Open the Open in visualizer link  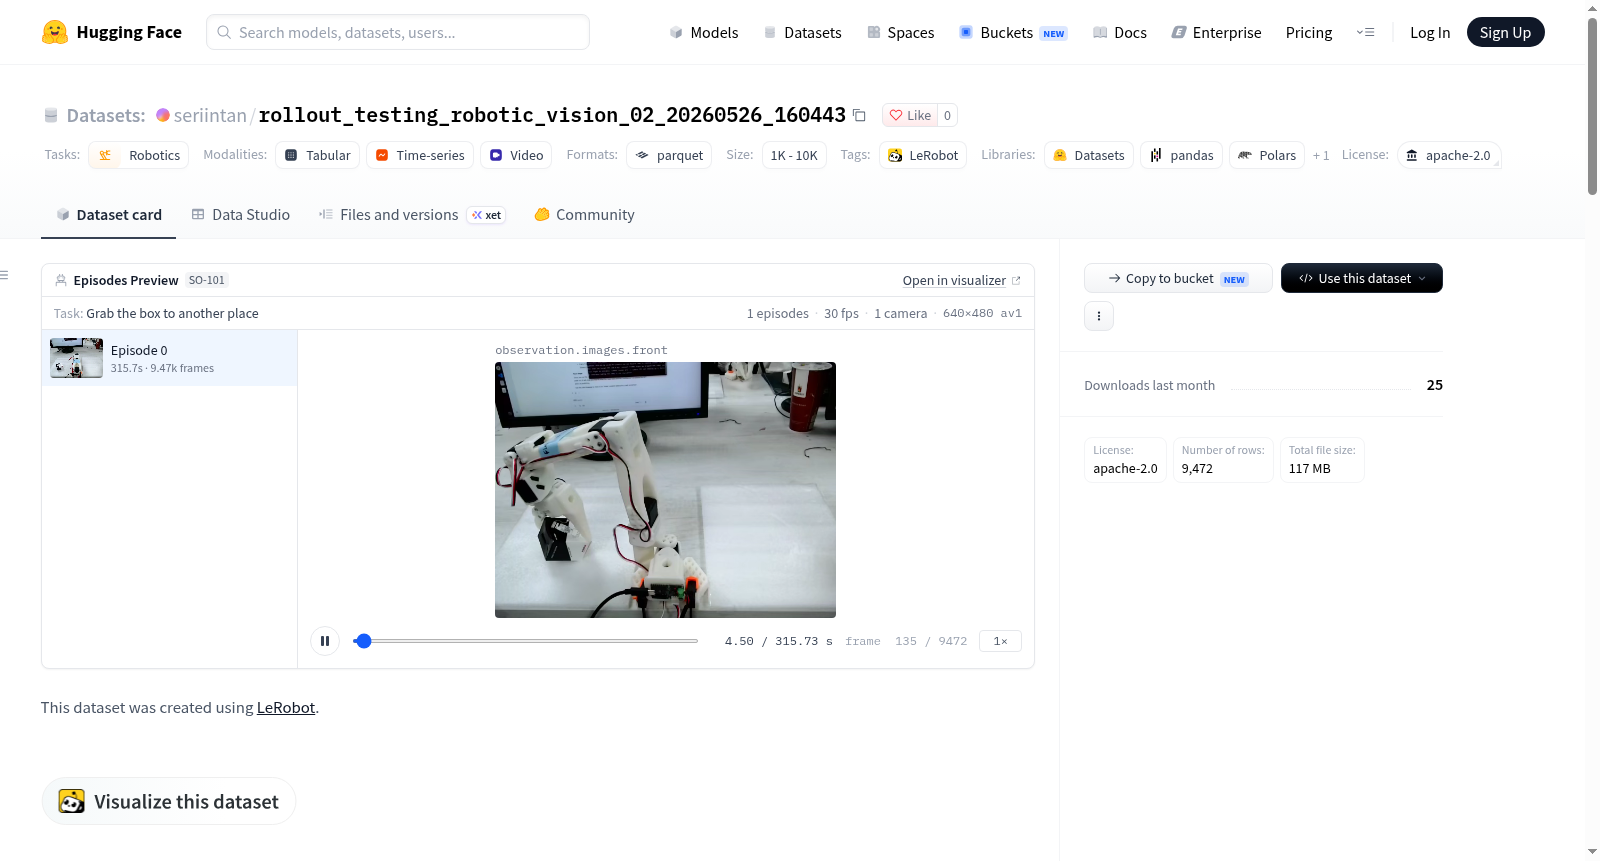[961, 280]
